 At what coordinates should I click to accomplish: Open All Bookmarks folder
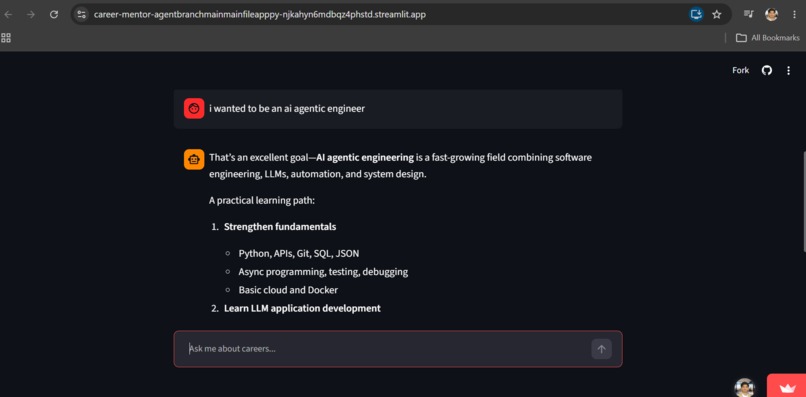click(768, 38)
